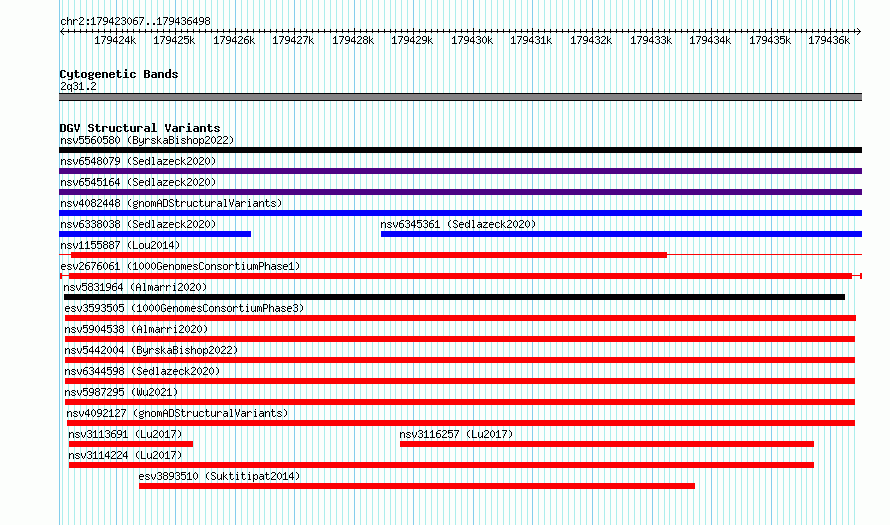This screenshot has height=525, width=890.
Task: Select the 179436k ruler position
Action: pyautogui.click(x=829, y=40)
